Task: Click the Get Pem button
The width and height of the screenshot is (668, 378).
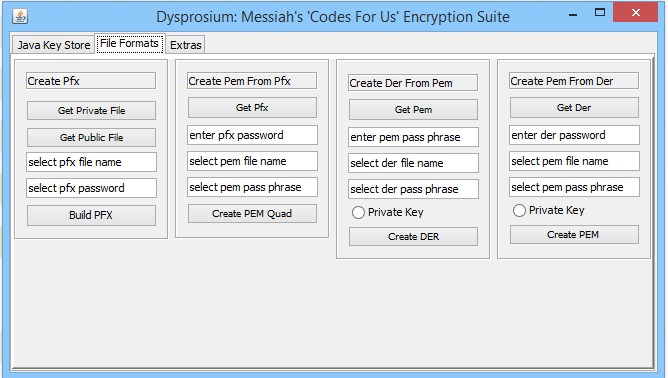Action: pos(413,110)
